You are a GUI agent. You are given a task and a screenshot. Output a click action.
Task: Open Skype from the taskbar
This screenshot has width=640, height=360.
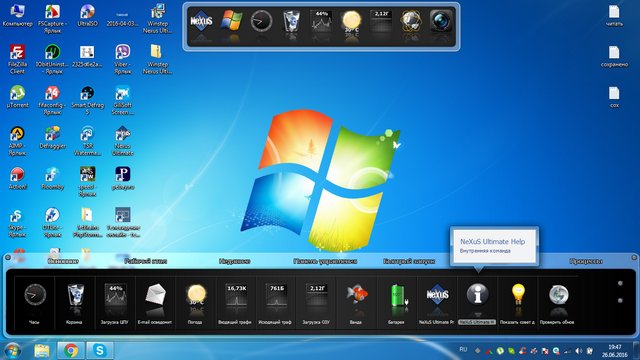pyautogui.click(x=100, y=350)
